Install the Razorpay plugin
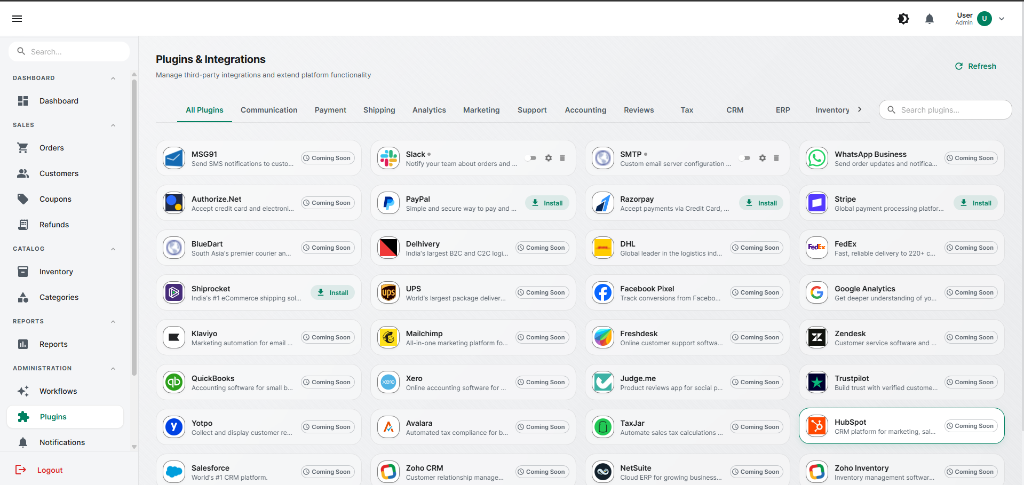The width and height of the screenshot is (1024, 485). point(761,203)
